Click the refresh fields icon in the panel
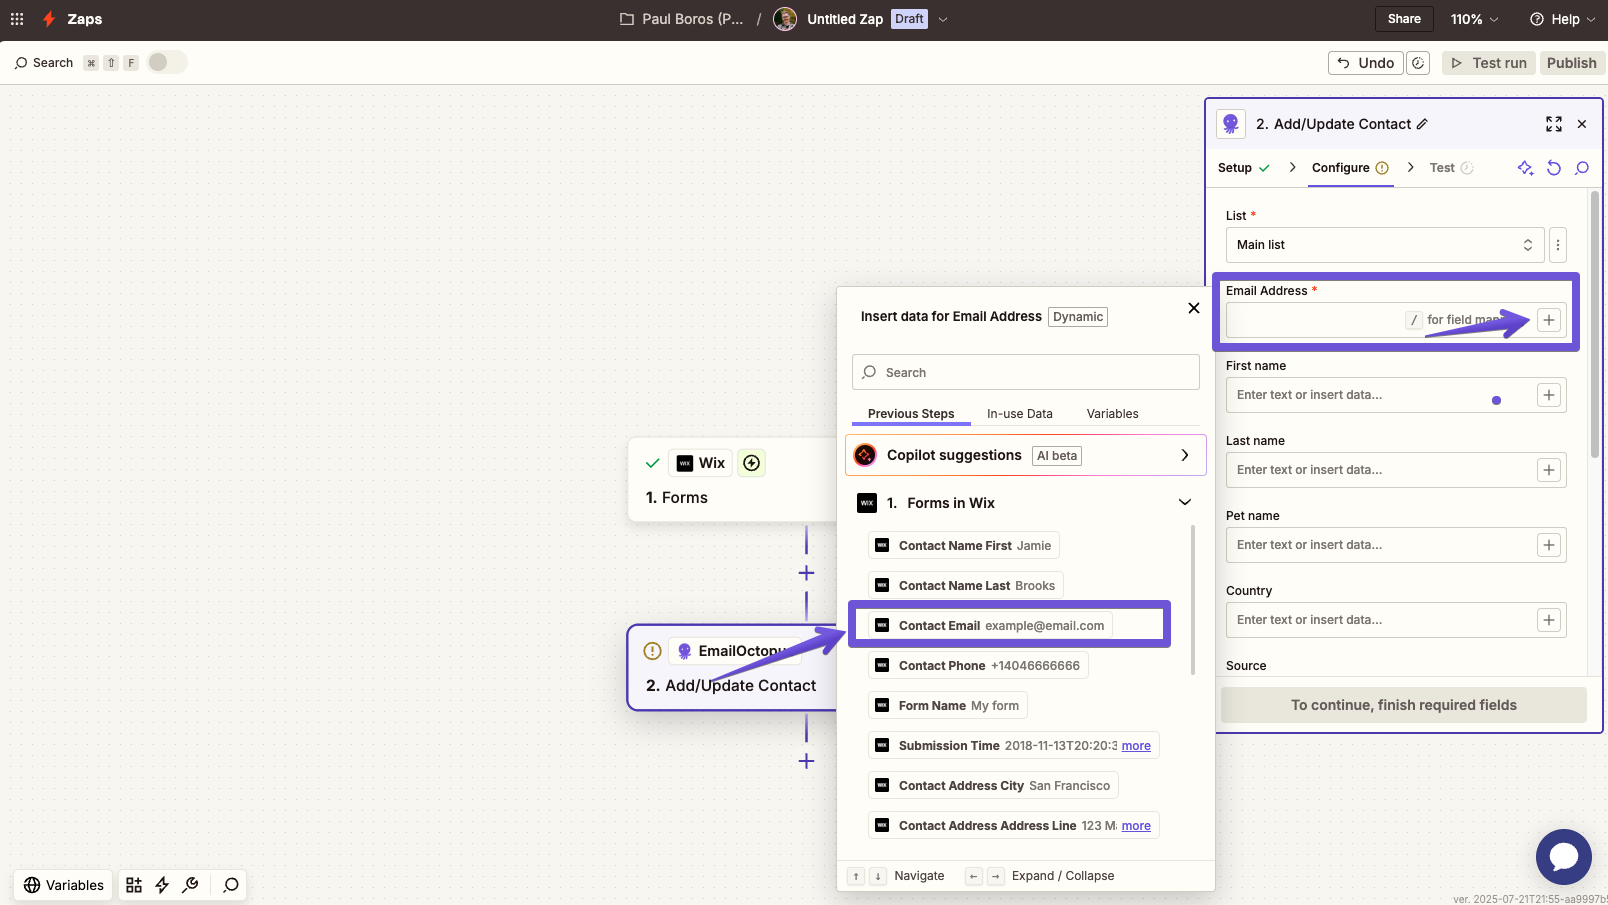 tap(1554, 168)
